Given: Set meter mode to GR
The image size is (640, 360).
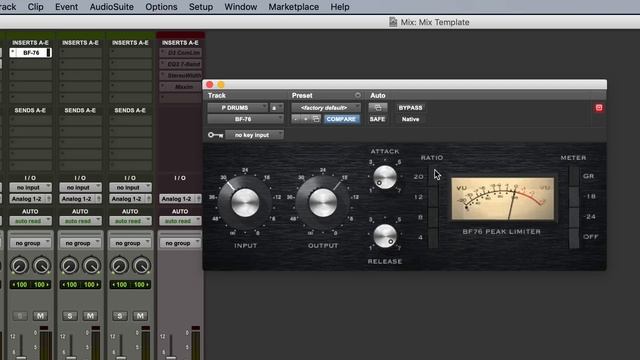Looking at the screenshot, I should click(574, 176).
